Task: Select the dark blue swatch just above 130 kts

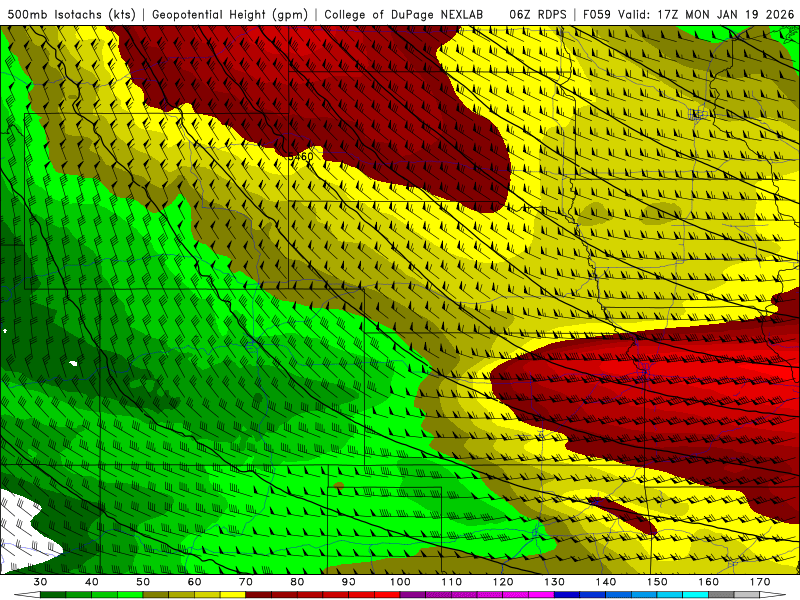Action: (x=567, y=595)
